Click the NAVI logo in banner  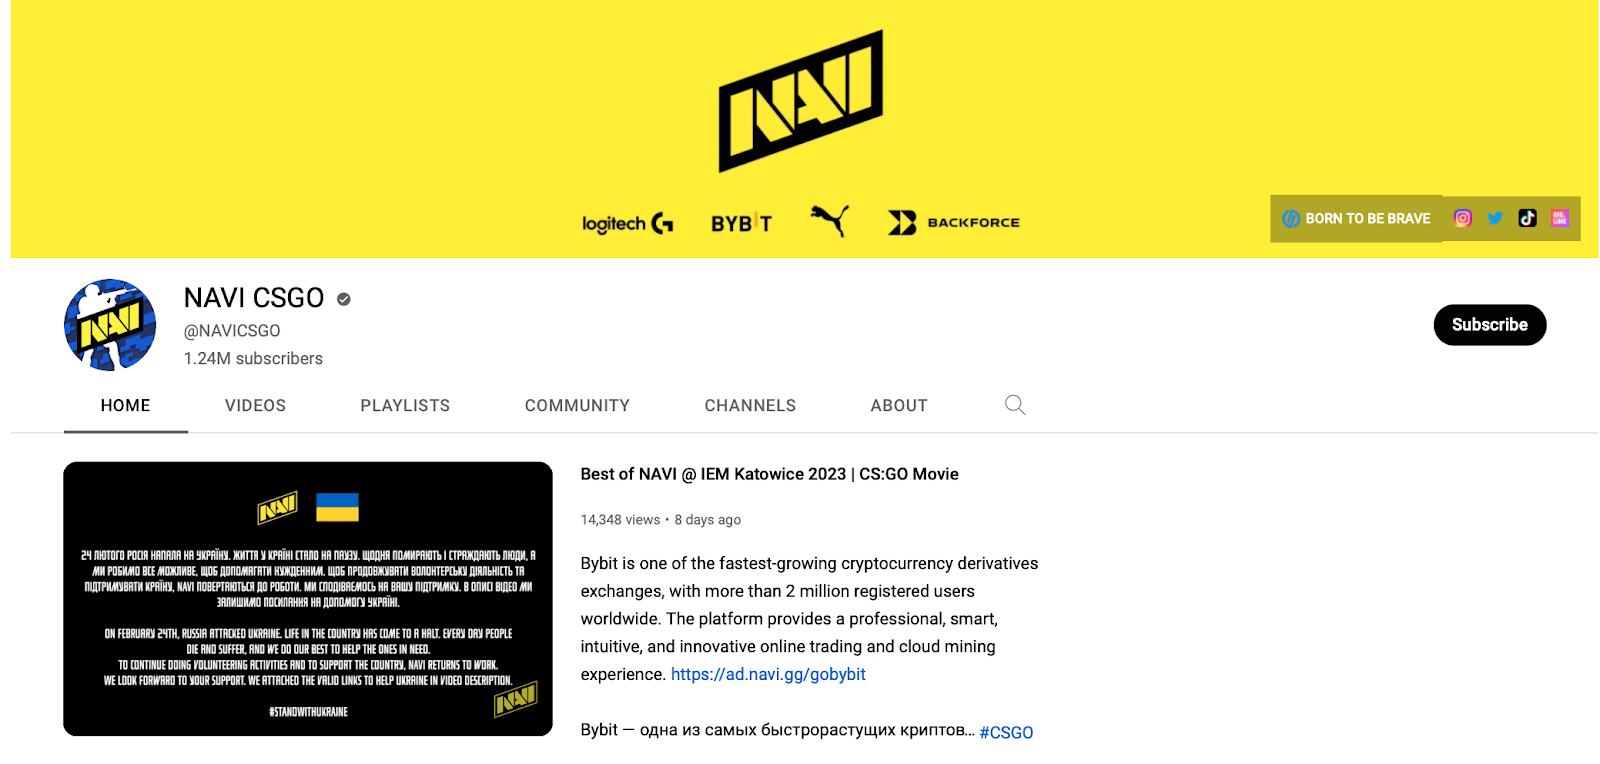click(801, 101)
